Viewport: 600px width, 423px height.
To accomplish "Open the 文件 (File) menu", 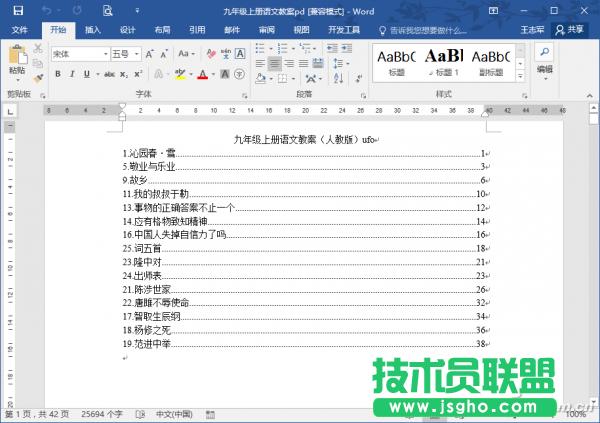I will coord(20,30).
